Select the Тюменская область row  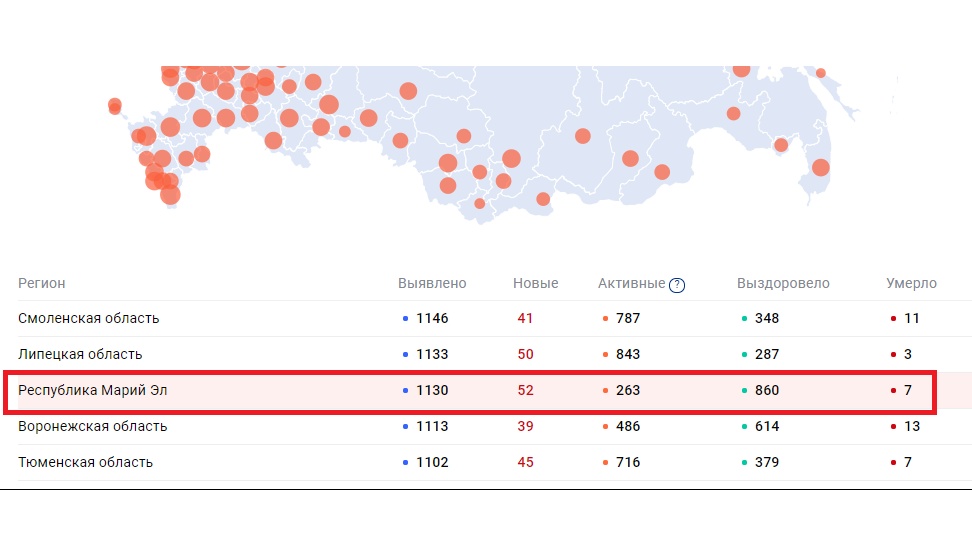86,462
